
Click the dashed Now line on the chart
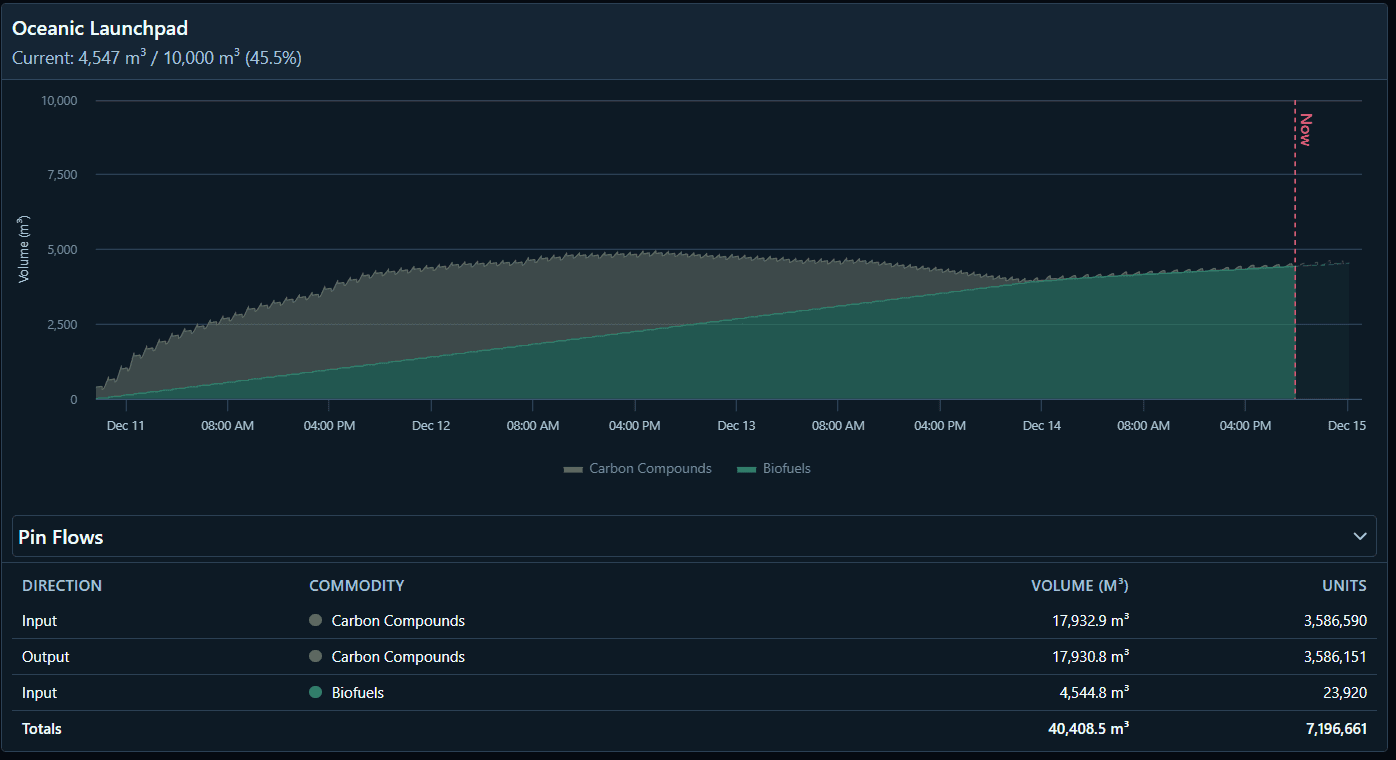[1294, 250]
